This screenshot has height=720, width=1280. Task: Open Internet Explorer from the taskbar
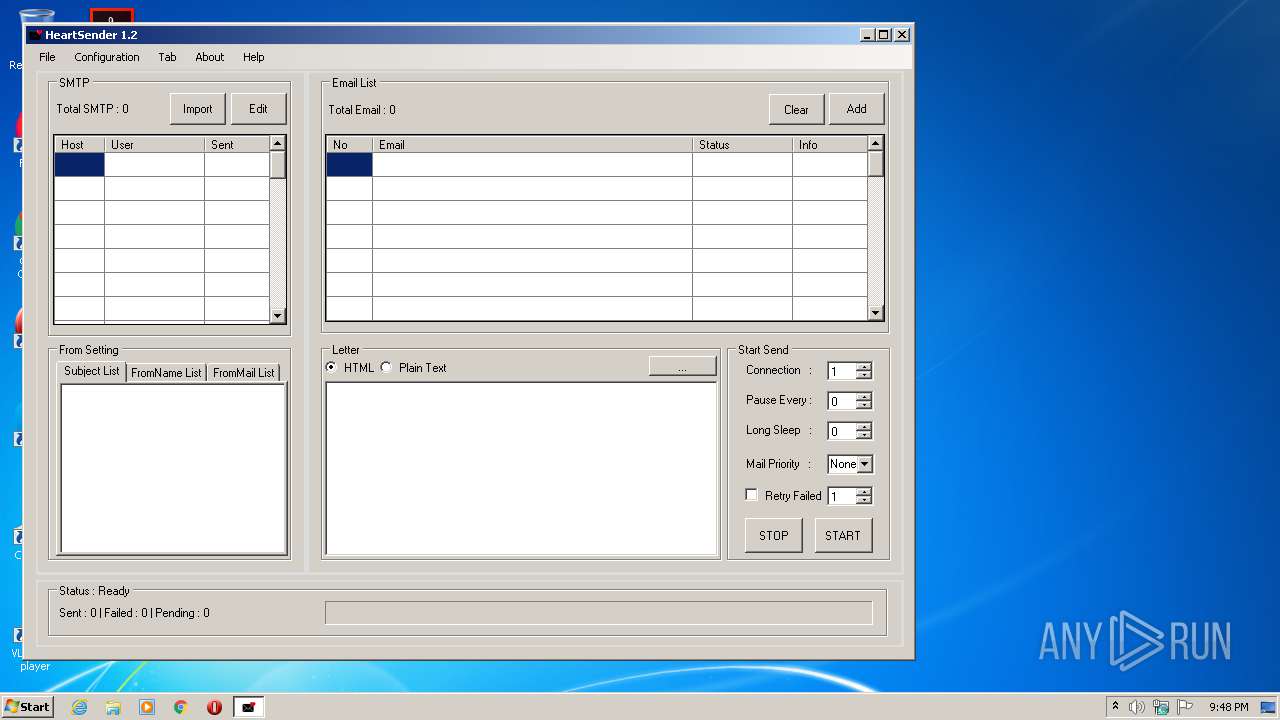point(79,707)
